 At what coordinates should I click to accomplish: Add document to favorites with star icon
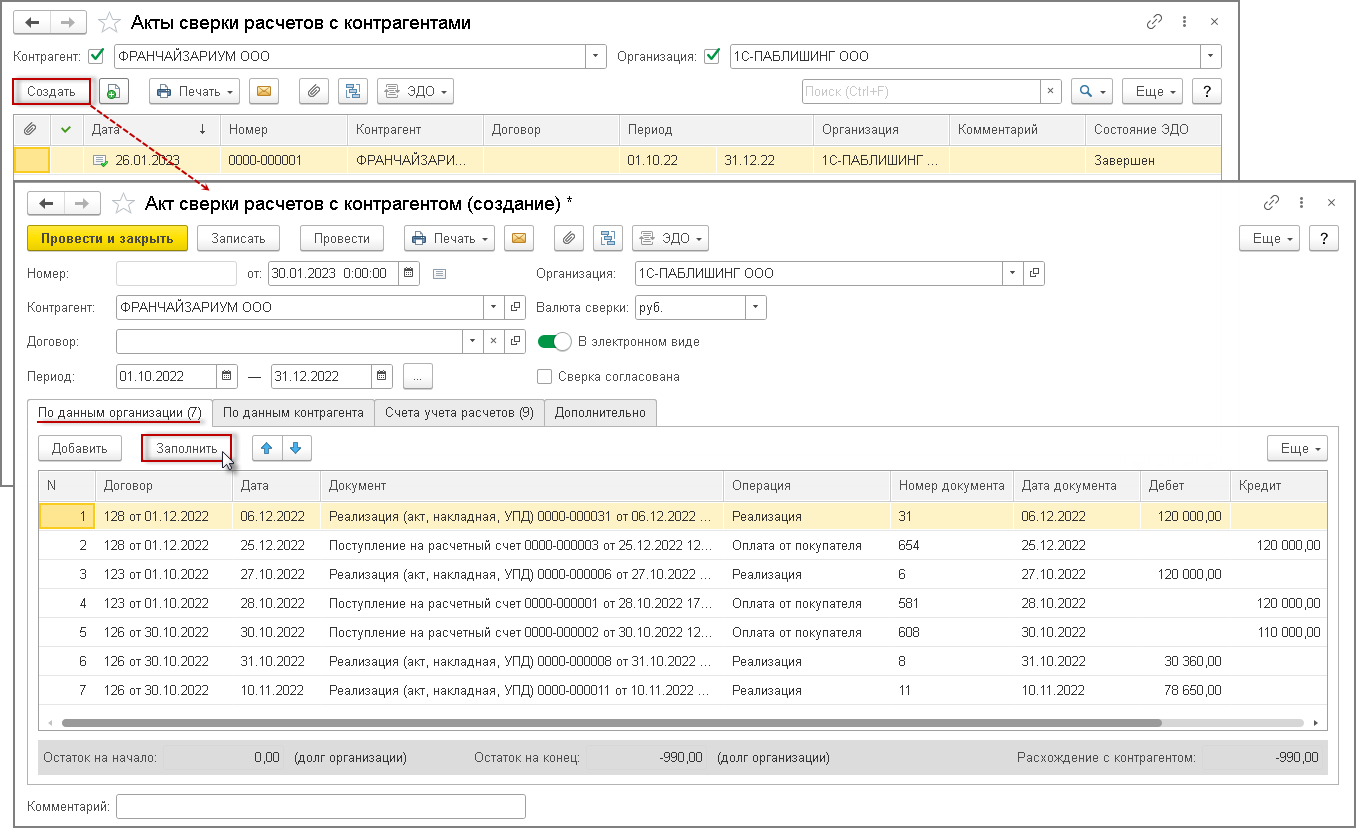[123, 204]
